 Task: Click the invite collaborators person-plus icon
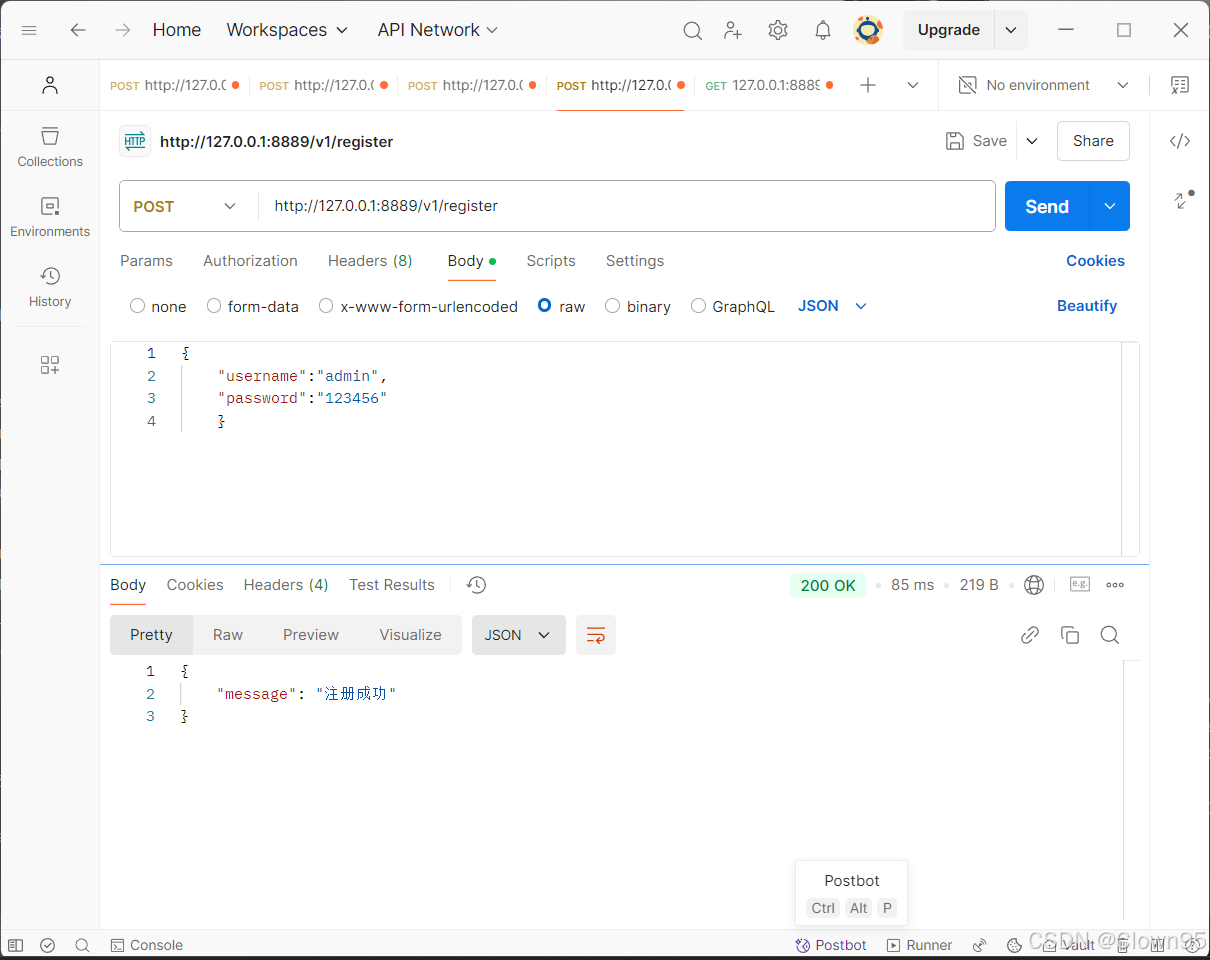click(x=734, y=31)
